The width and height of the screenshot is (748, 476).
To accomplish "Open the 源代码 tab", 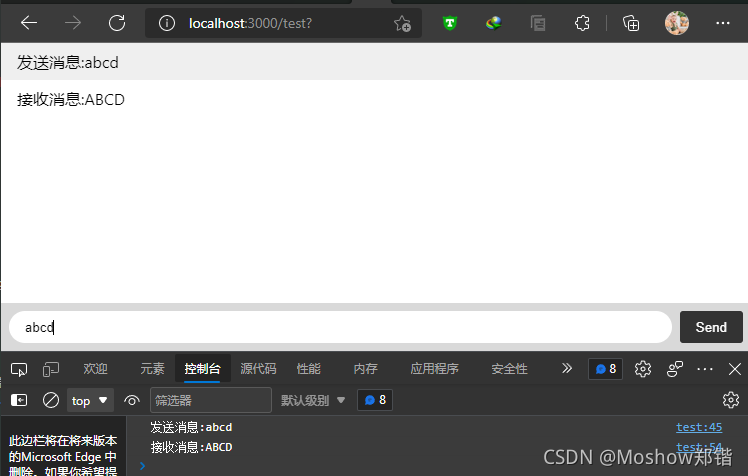I will click(258, 369).
